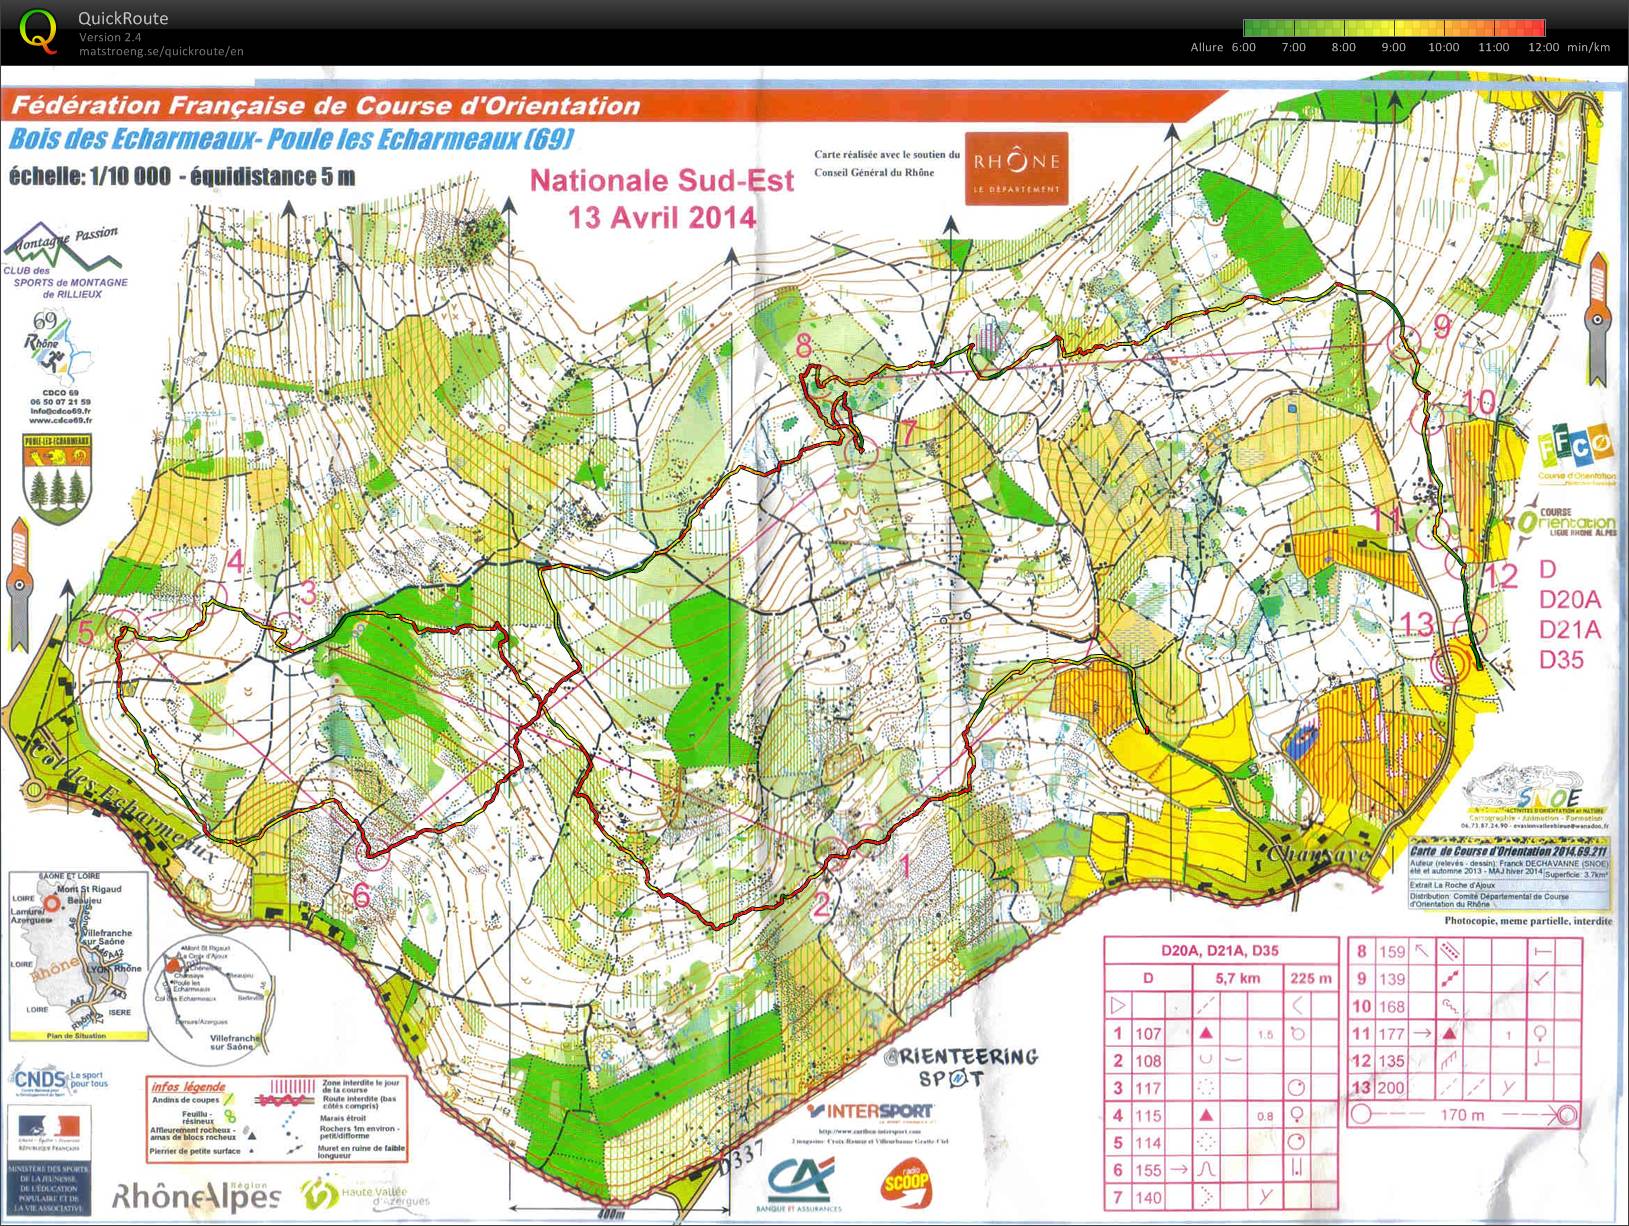Click control code 155 in the description table
The image size is (1629, 1226).
(1148, 1169)
